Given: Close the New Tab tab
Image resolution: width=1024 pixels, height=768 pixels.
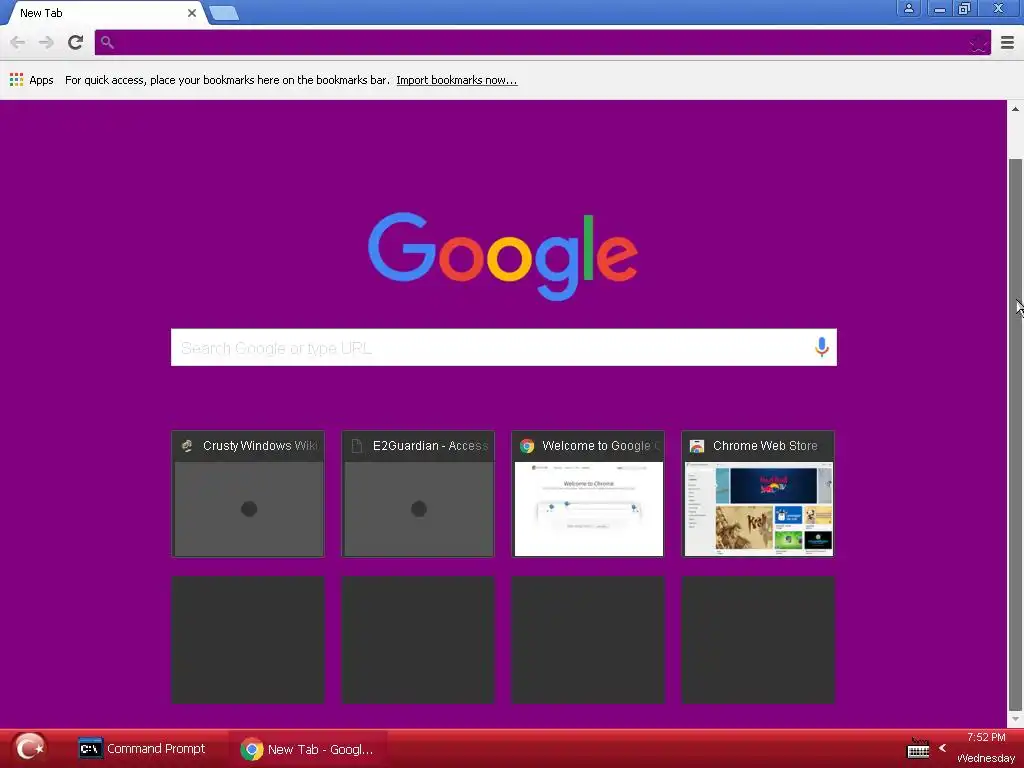Looking at the screenshot, I should [192, 13].
